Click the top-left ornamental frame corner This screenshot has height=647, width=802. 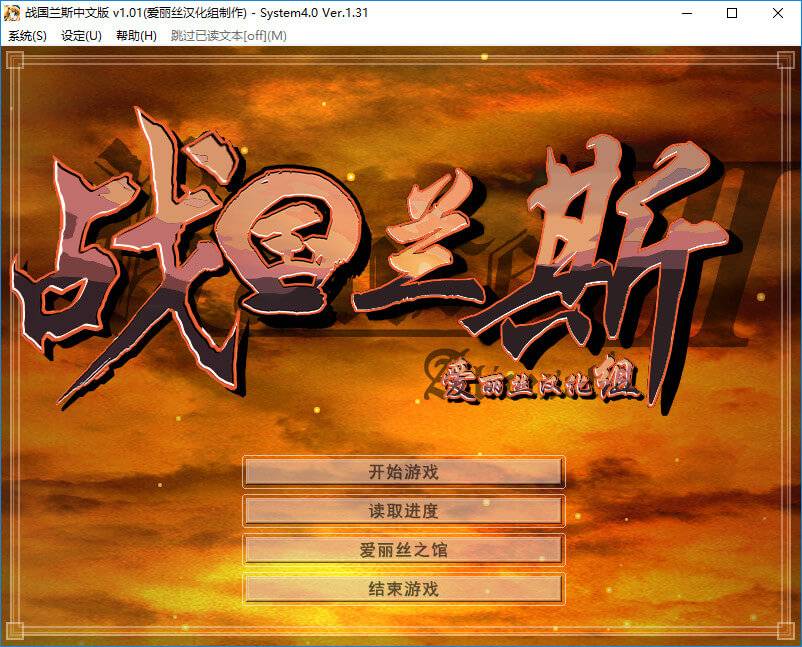tap(16, 60)
